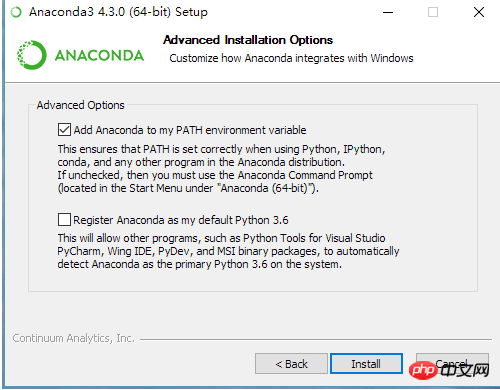Click 'Customize how Anaconda integrates with Windows' subtitle
500x390 pixels.
tap(291, 58)
